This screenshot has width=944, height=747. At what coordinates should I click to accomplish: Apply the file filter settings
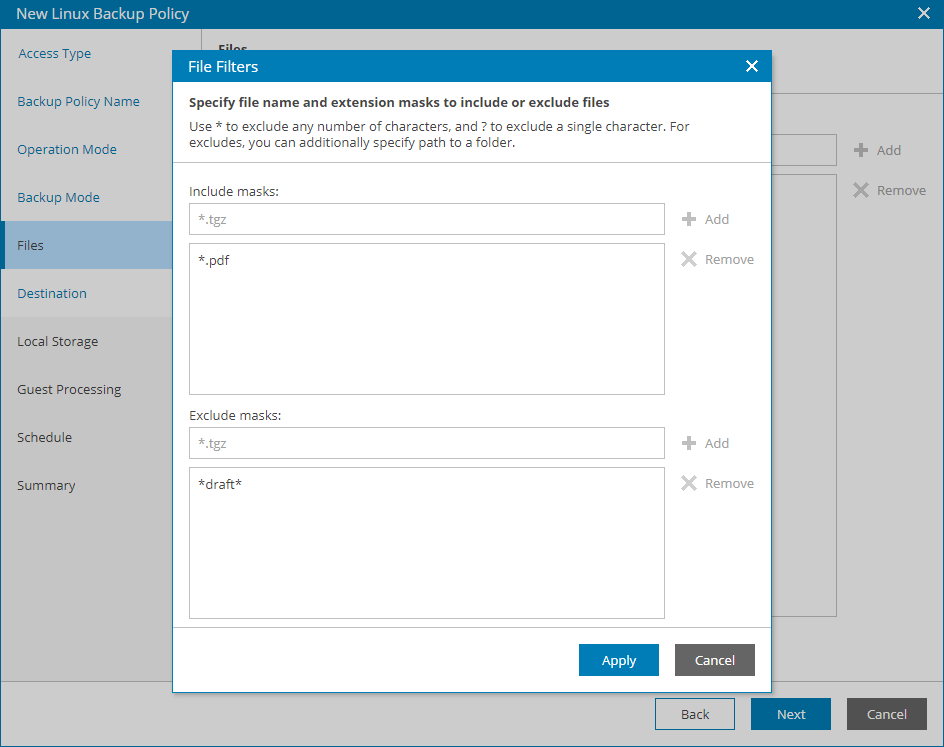pos(618,660)
